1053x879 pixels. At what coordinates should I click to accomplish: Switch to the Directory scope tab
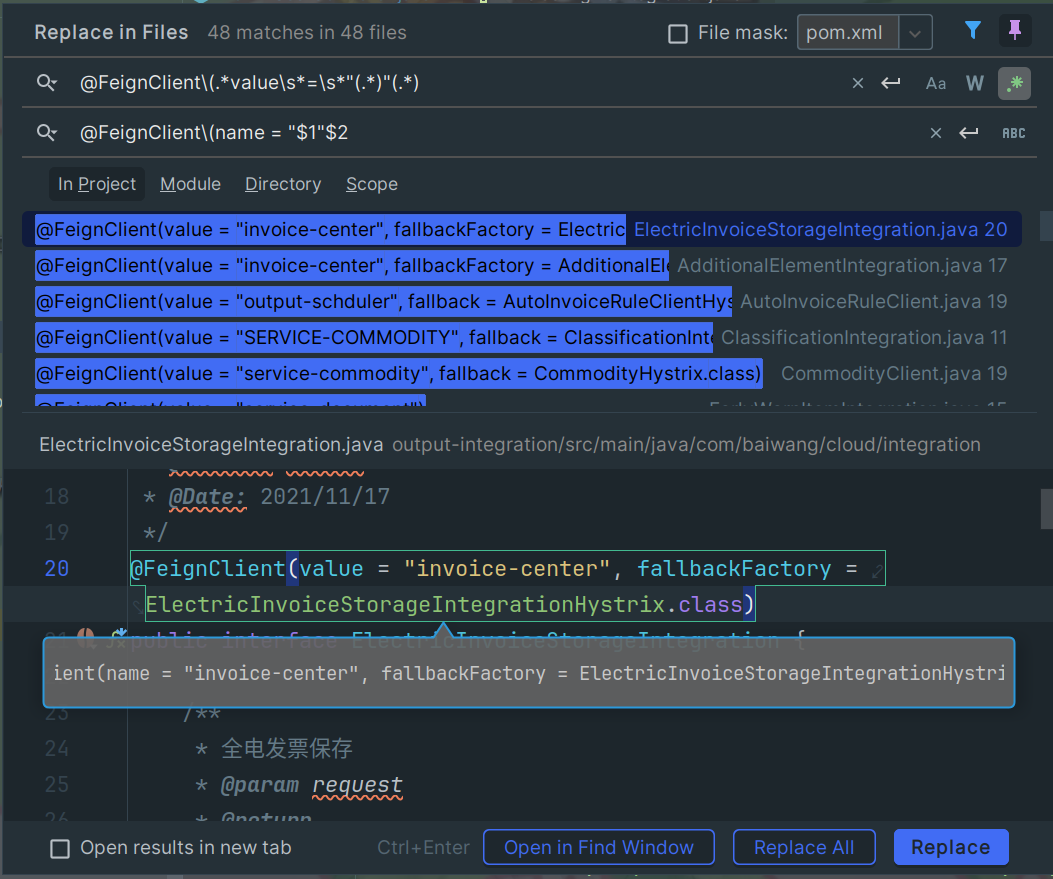(283, 184)
